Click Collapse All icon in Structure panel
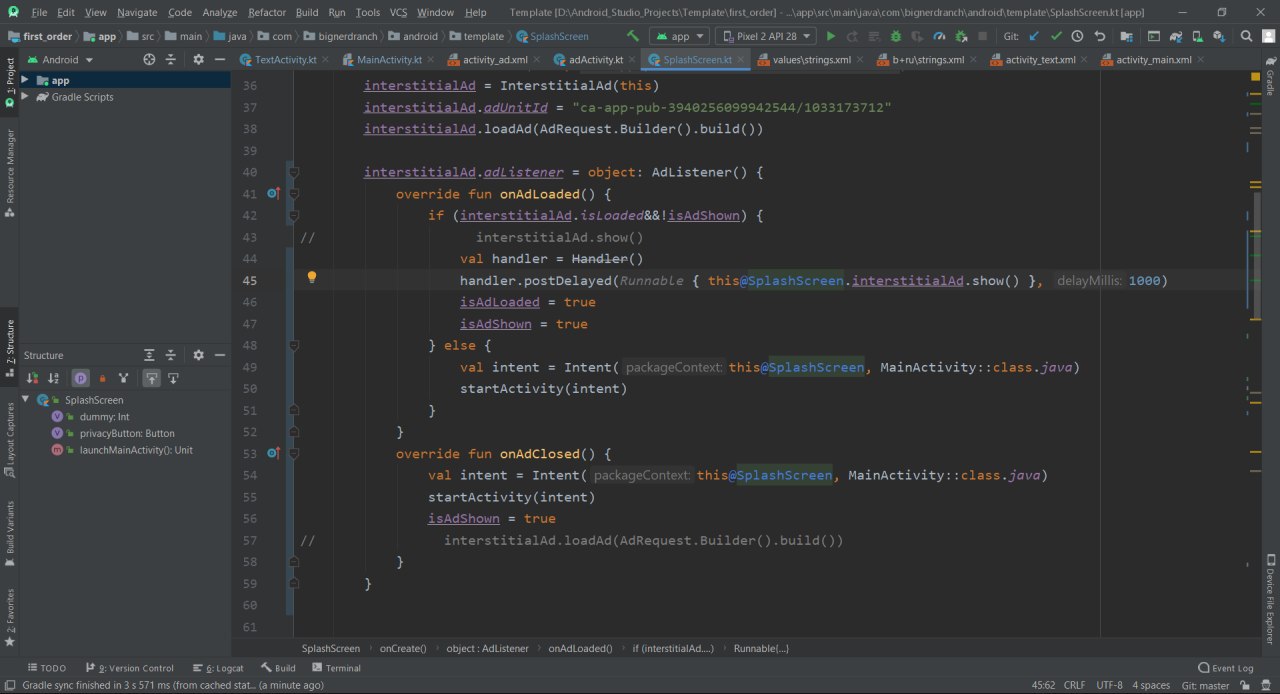The image size is (1280, 694). click(171, 355)
